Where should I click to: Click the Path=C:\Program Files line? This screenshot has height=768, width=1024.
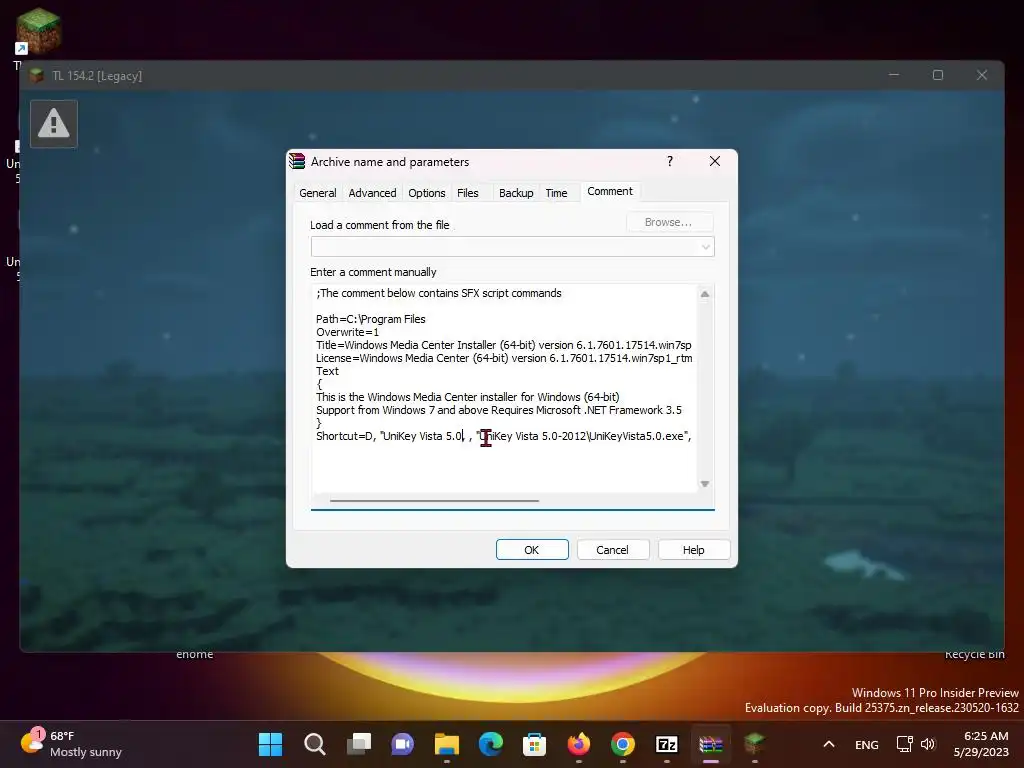tap(370, 319)
